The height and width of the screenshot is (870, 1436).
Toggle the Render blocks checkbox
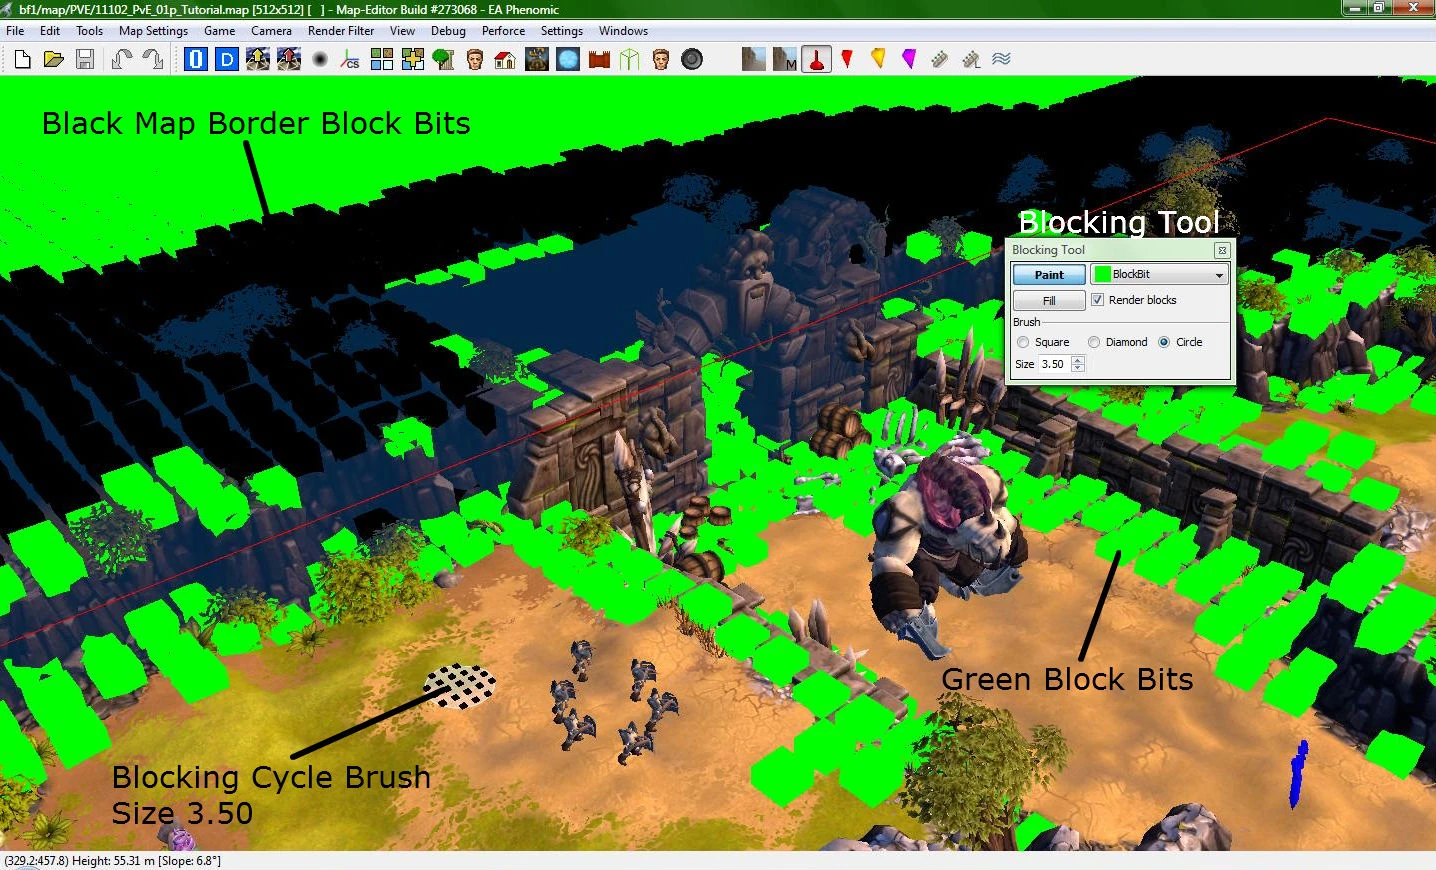coord(1097,300)
